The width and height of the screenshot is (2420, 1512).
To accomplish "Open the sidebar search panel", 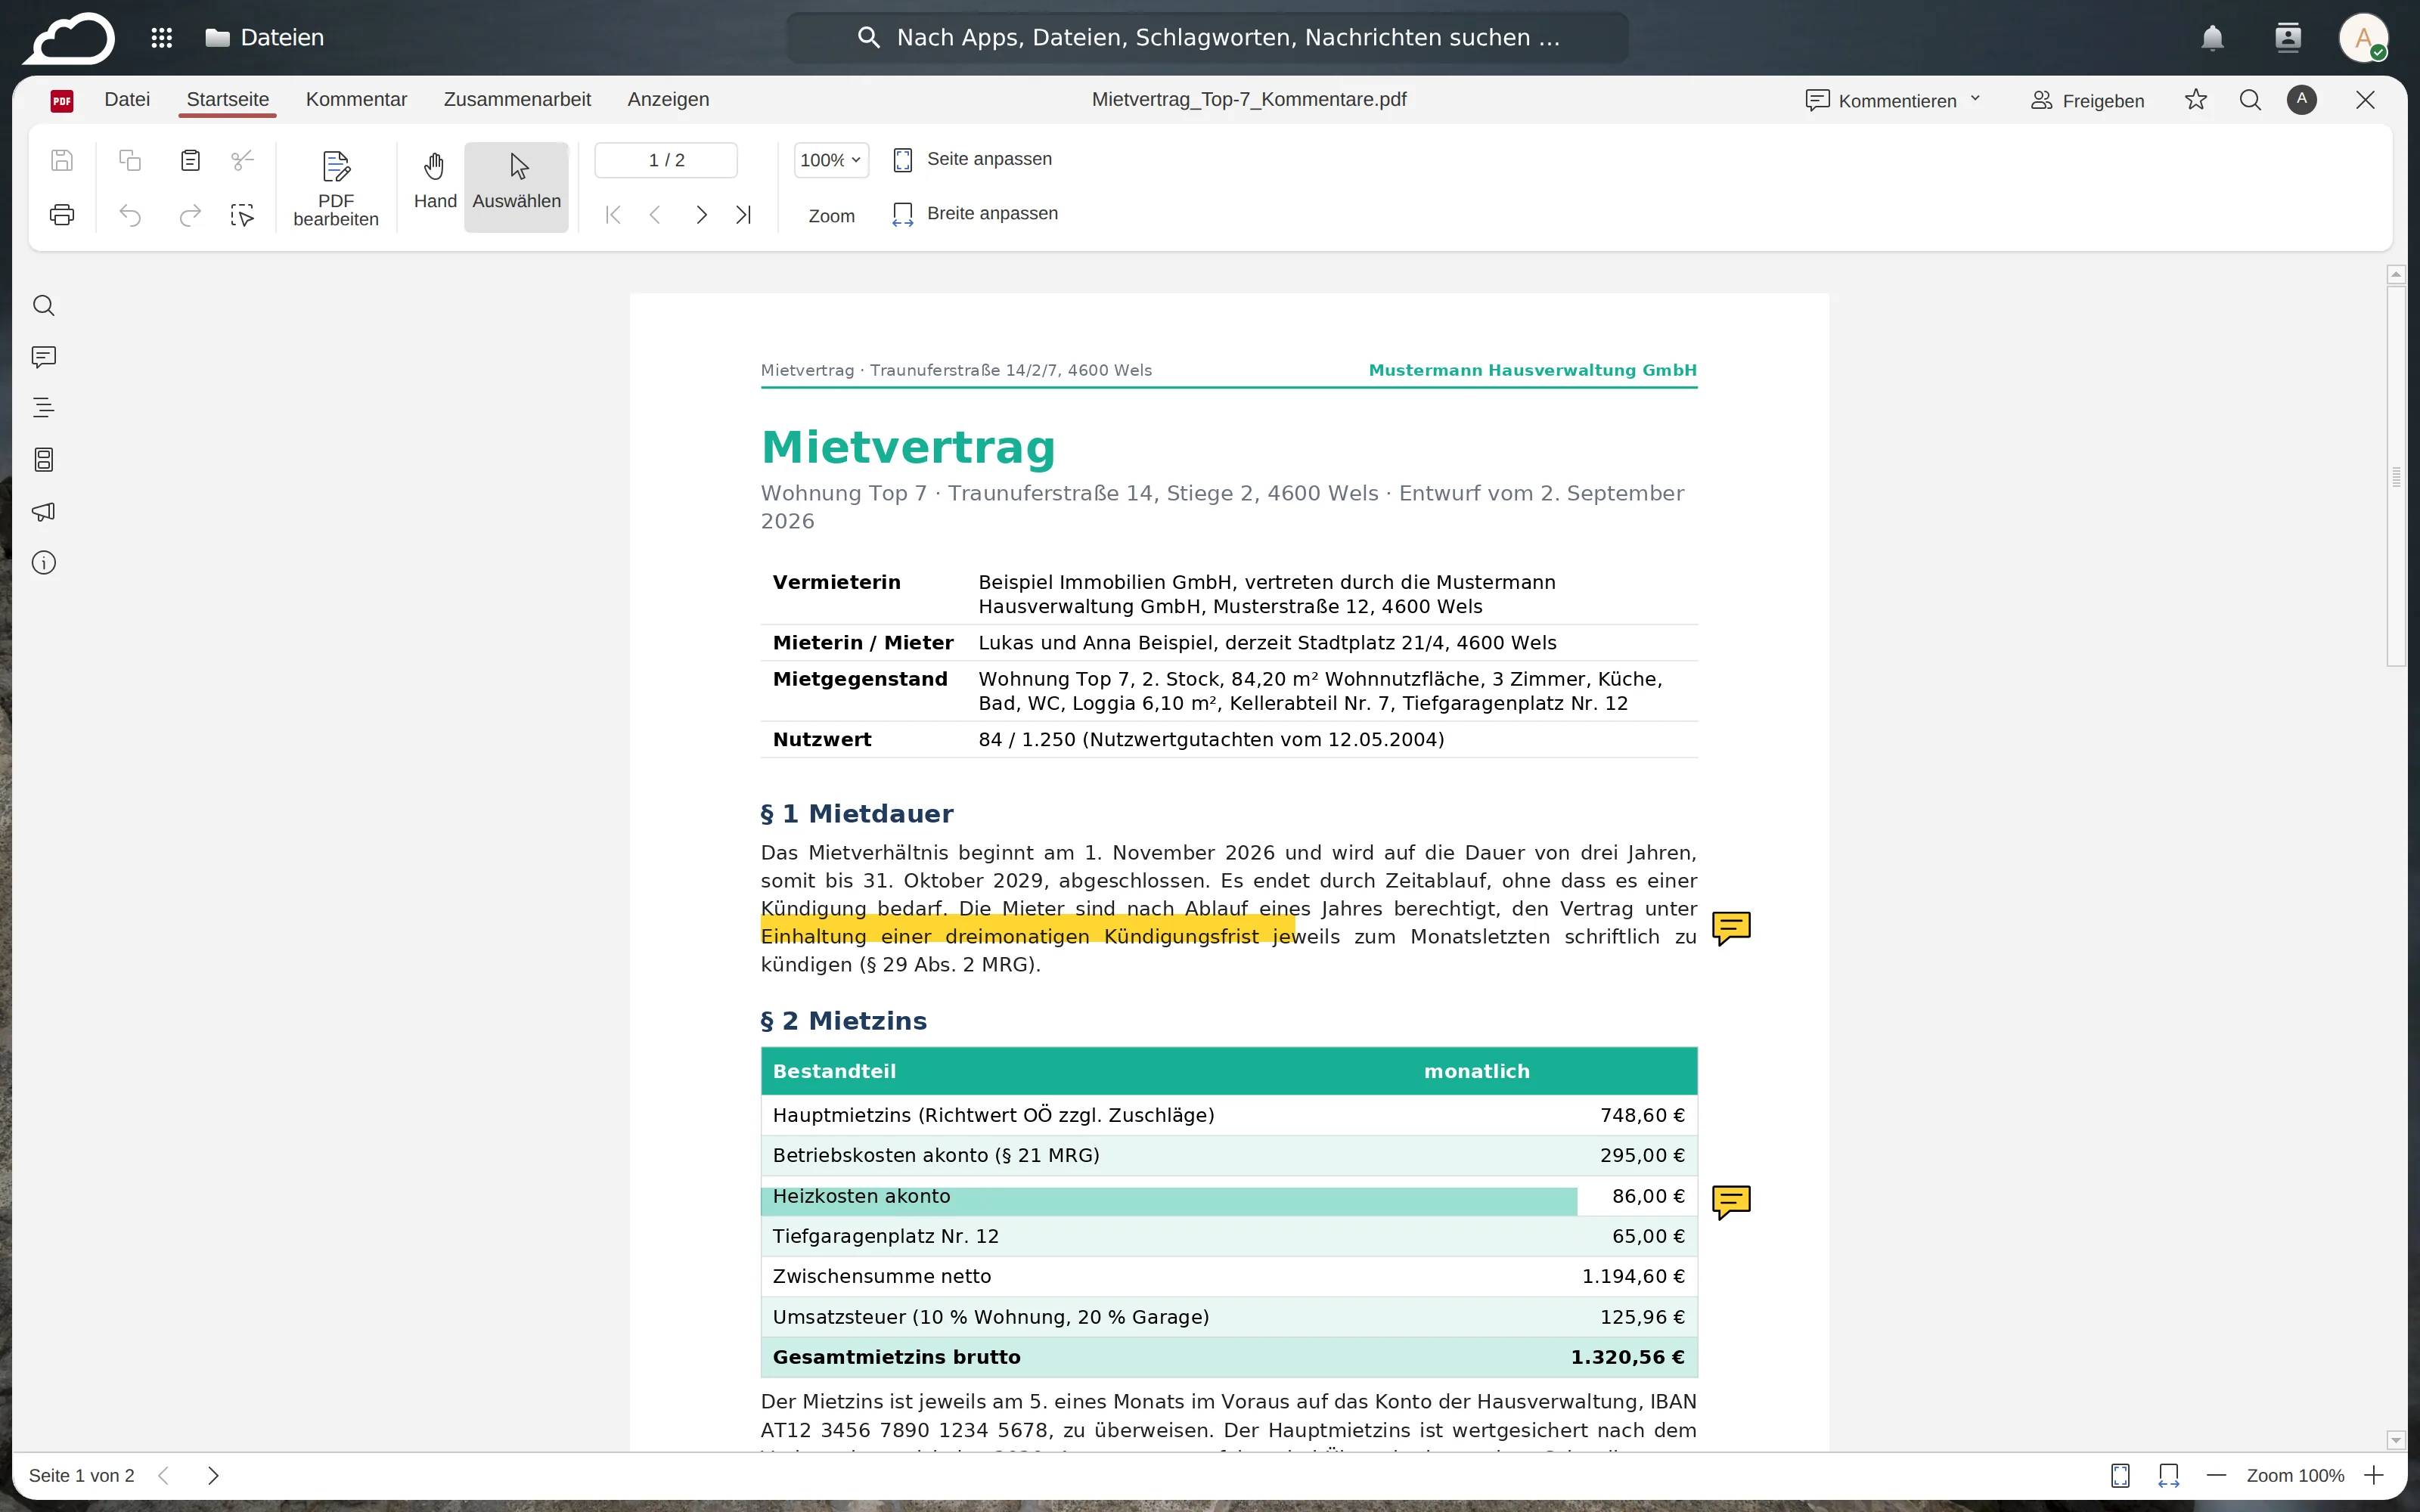I will (44, 305).
